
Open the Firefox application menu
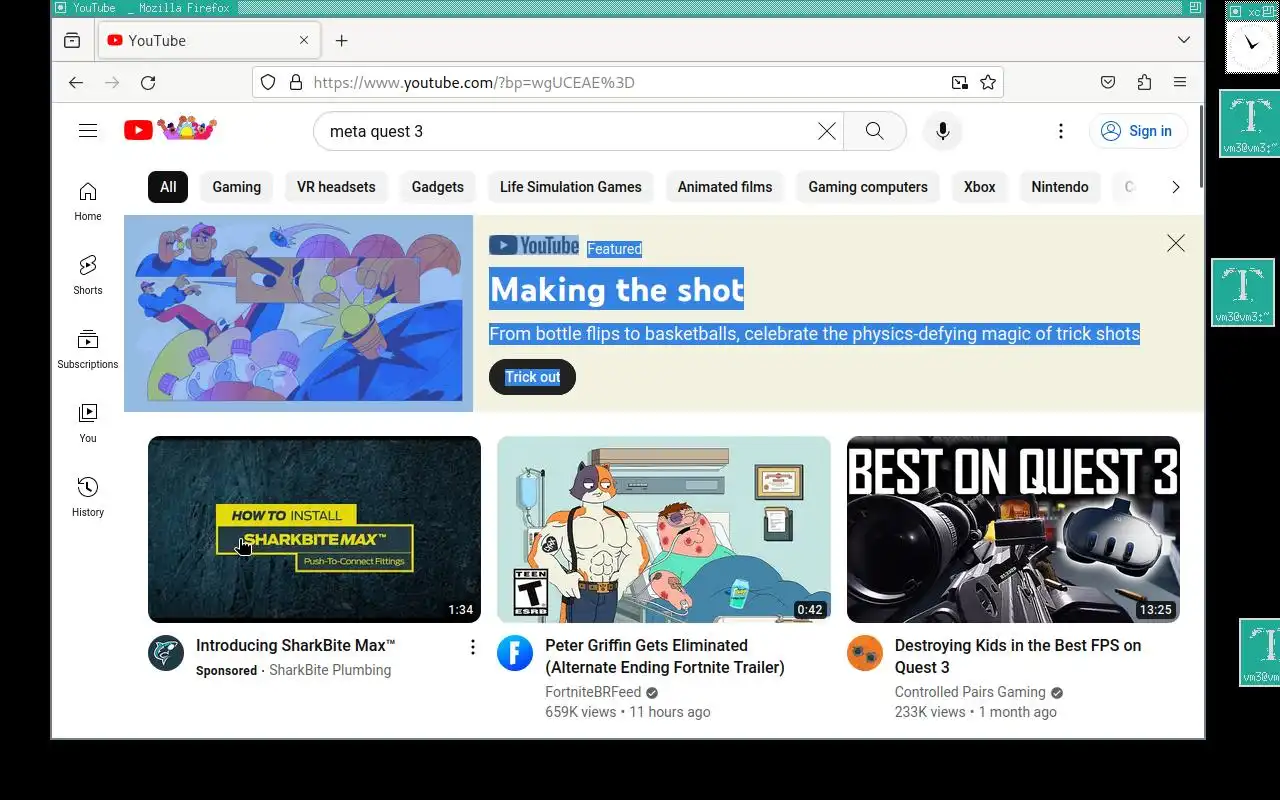1180,83
